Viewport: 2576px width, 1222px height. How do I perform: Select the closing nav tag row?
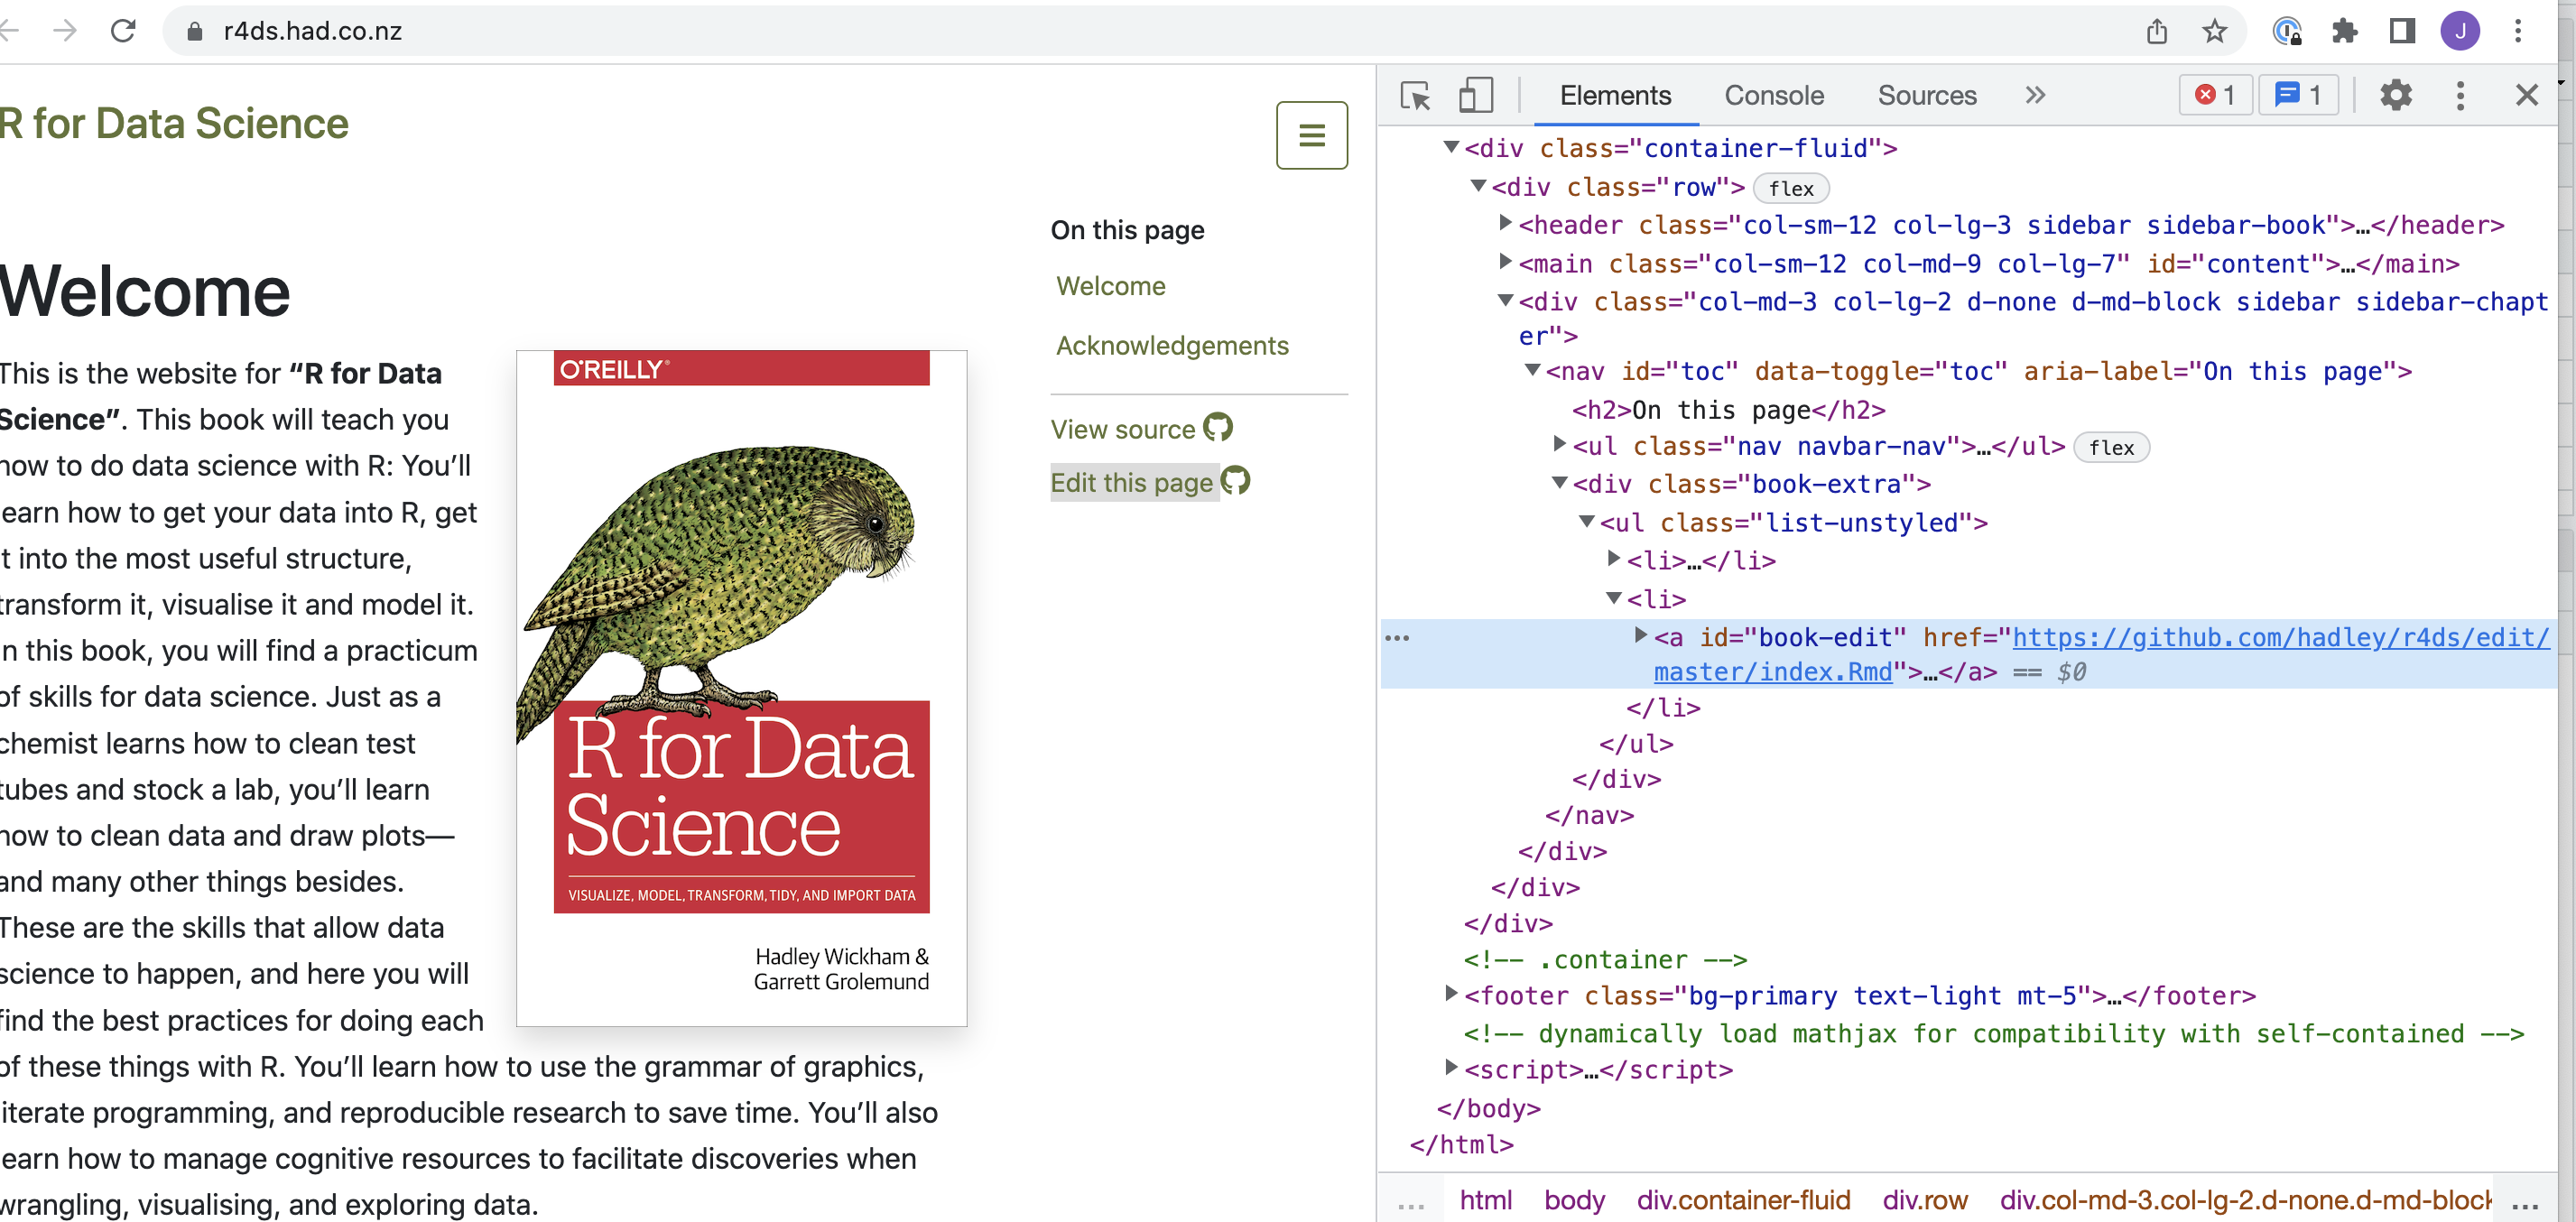(1589, 815)
